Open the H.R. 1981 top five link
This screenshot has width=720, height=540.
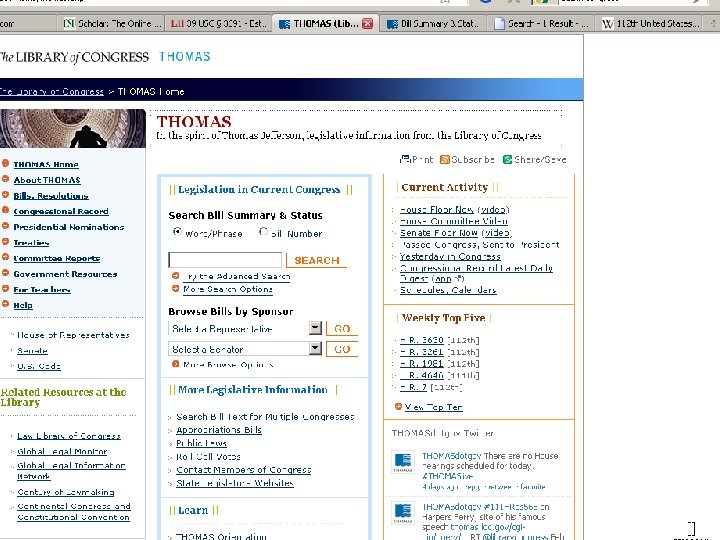coord(422,364)
